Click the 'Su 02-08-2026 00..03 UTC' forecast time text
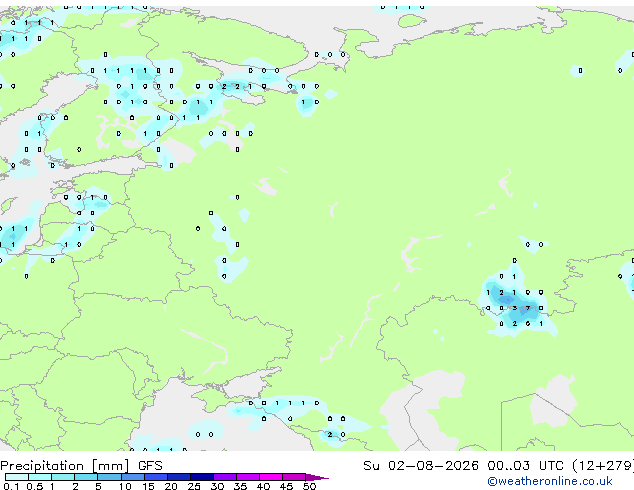 click(x=463, y=466)
